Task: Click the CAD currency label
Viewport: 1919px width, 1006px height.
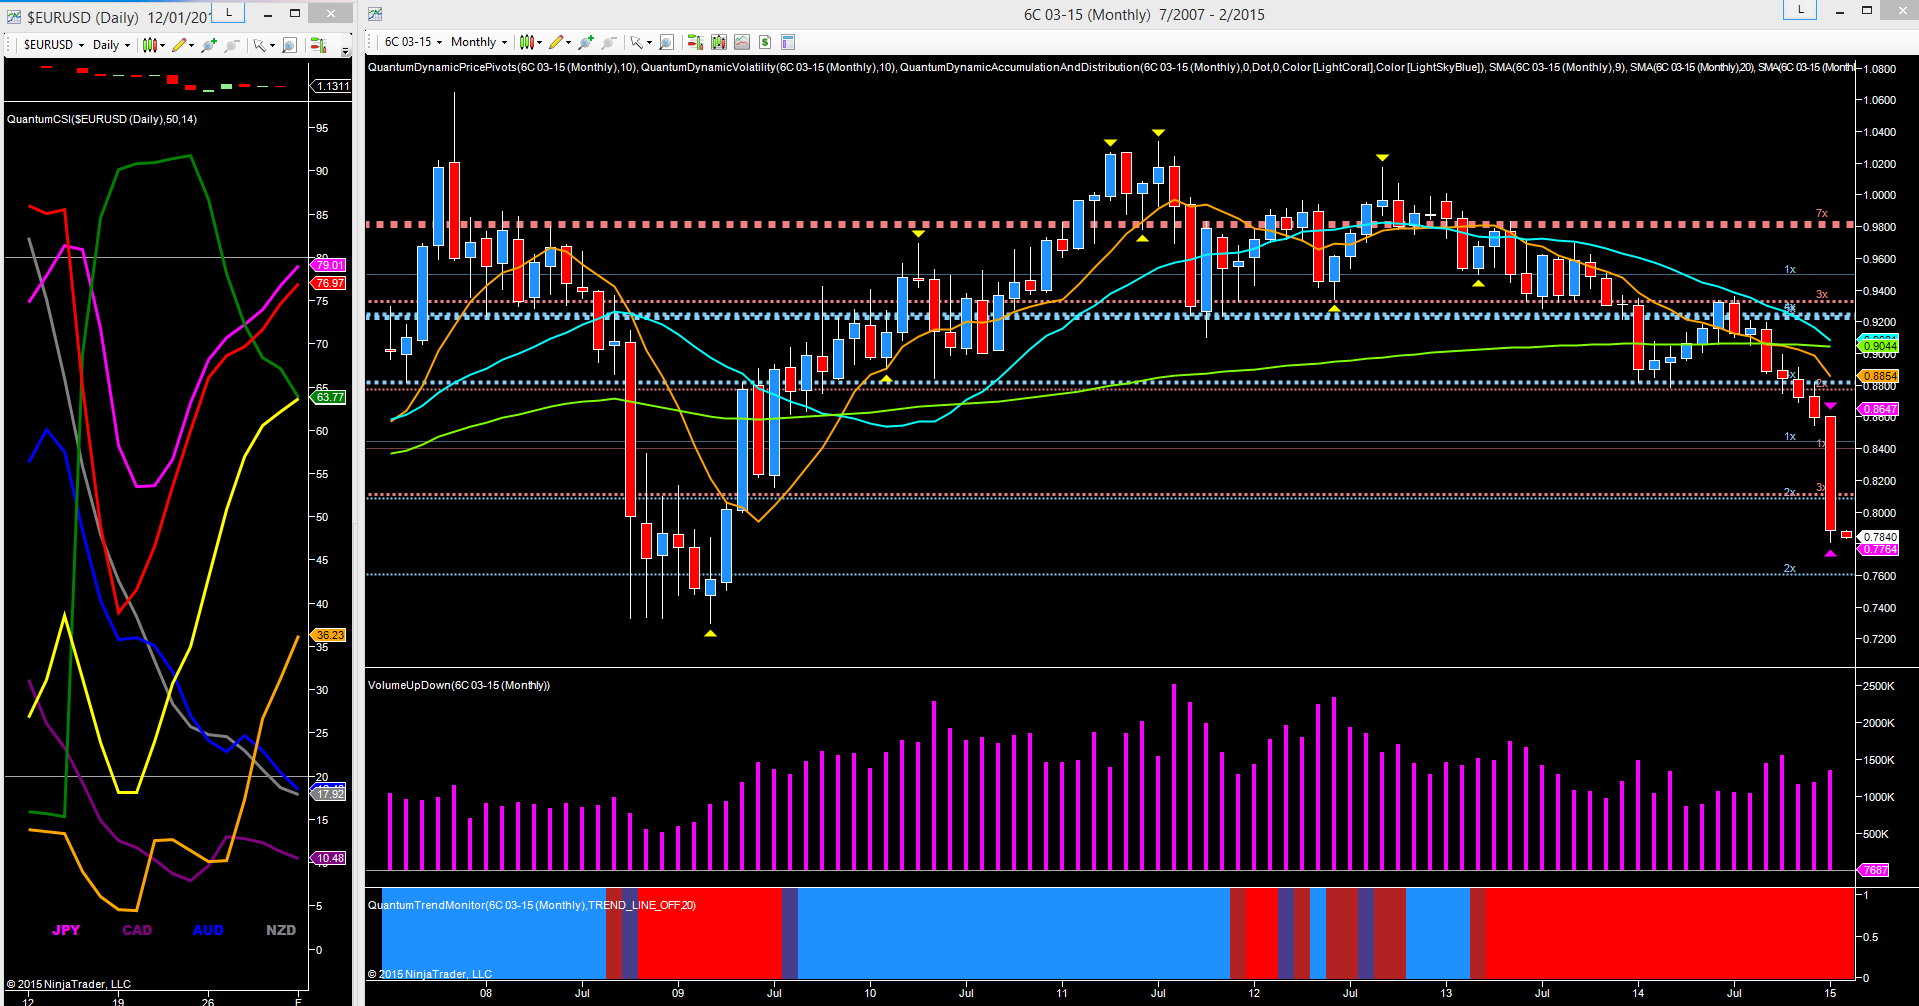Action: [x=137, y=930]
